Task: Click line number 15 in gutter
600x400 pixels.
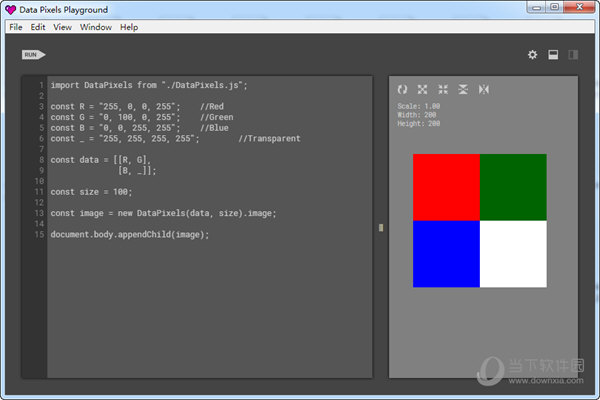Action: click(37, 234)
